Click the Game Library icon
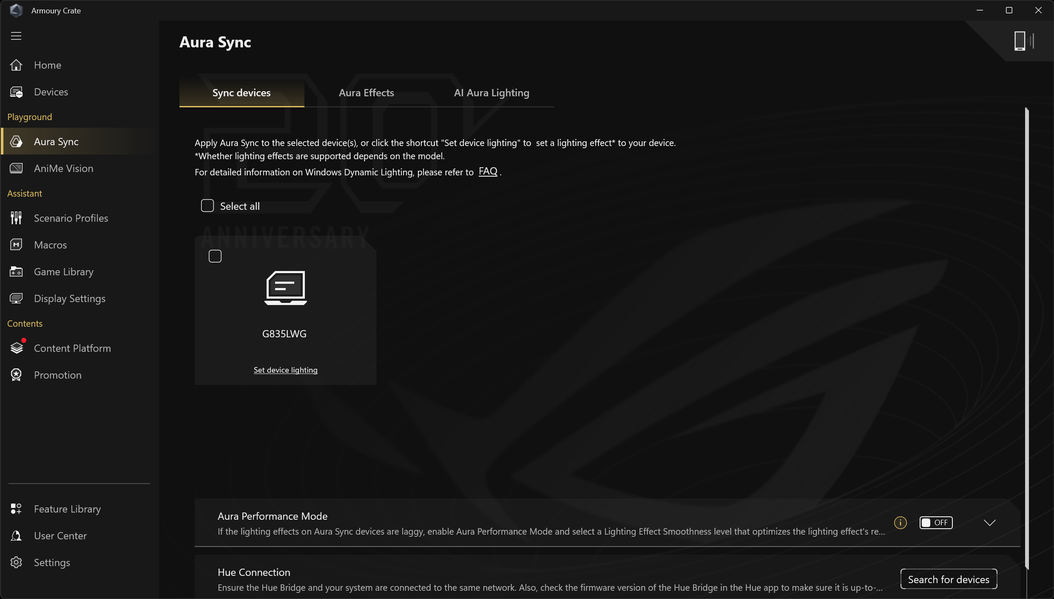 tap(16, 272)
